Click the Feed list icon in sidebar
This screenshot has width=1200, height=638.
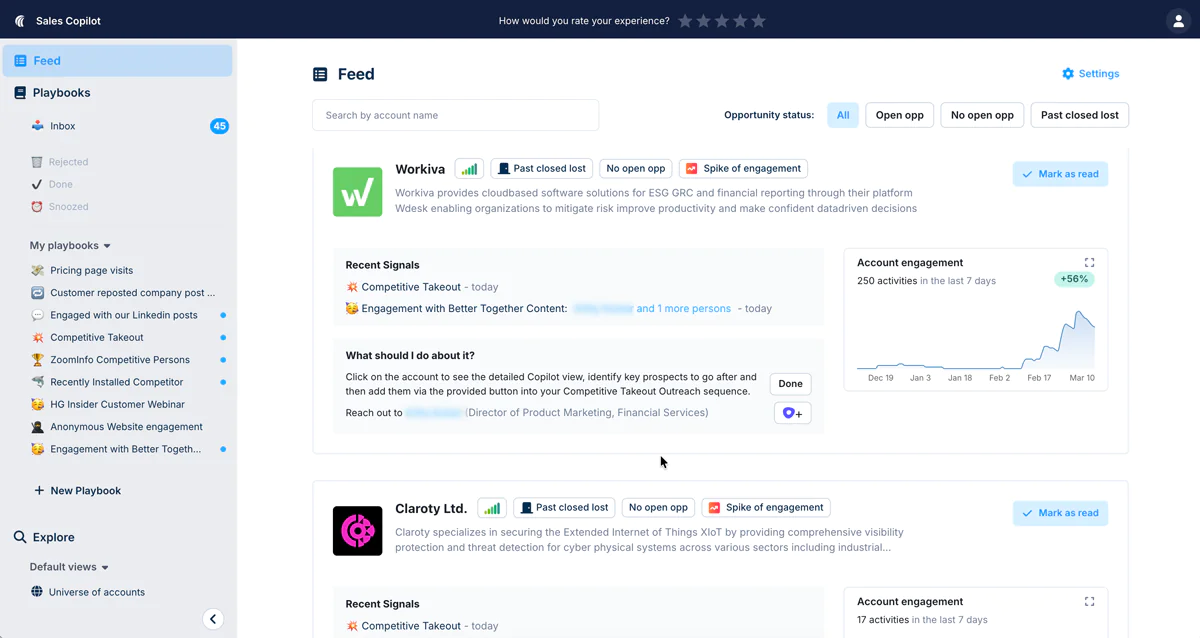(x=20, y=61)
